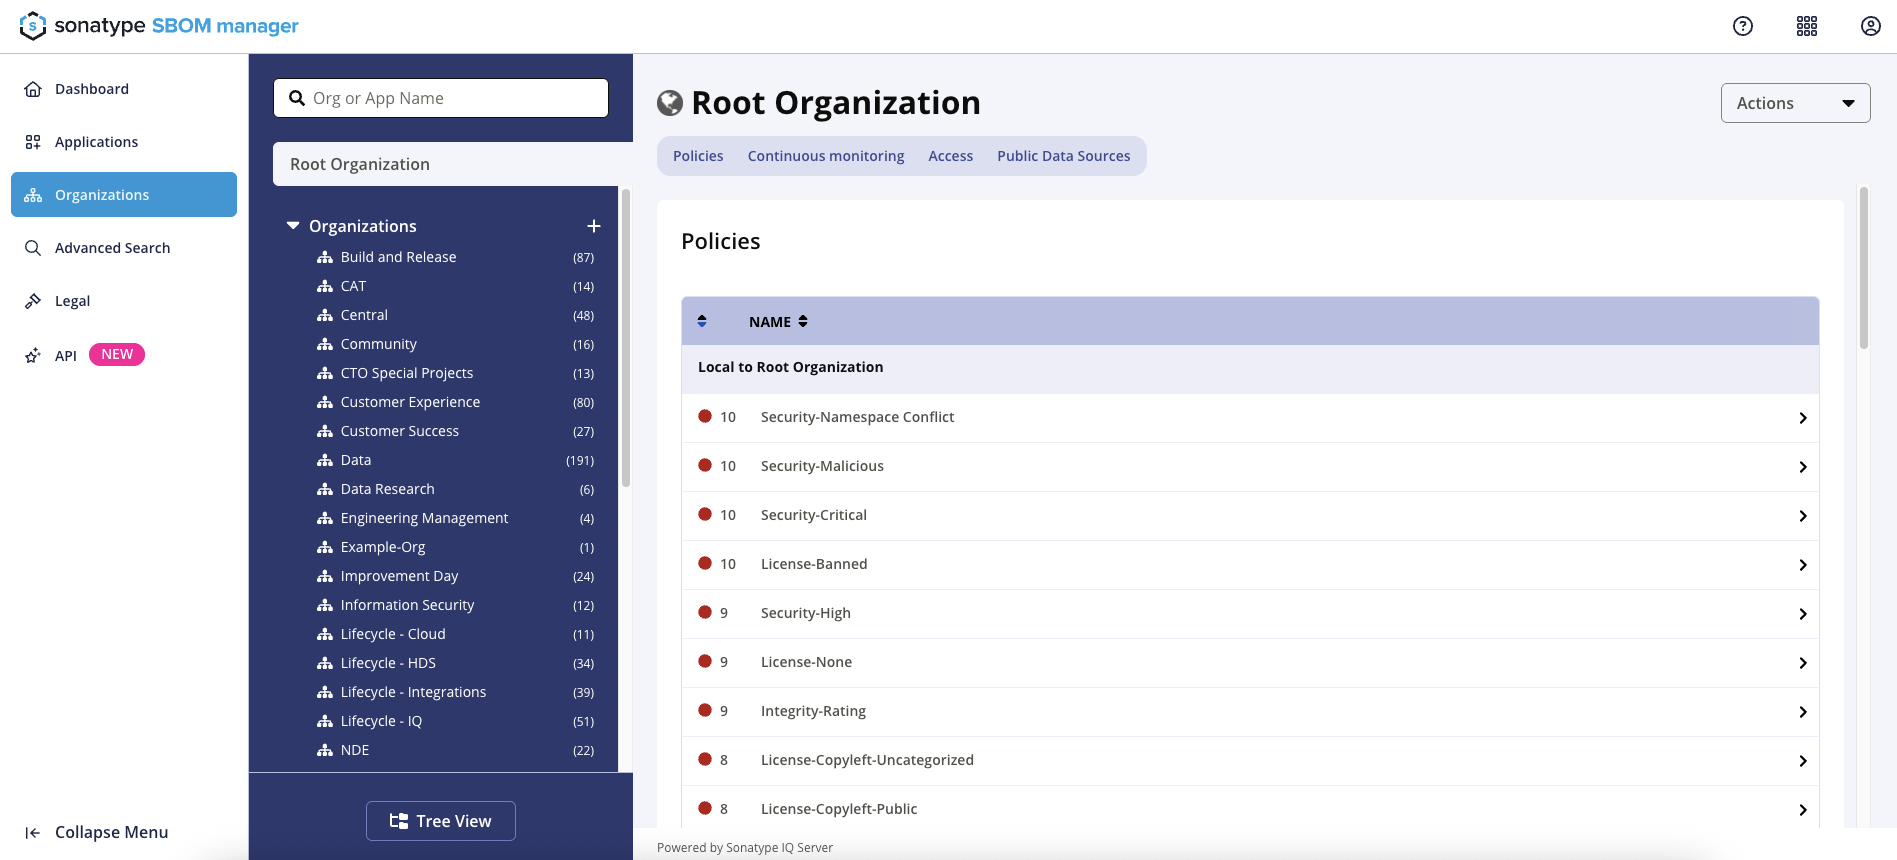Jump to the Access section

click(950, 156)
